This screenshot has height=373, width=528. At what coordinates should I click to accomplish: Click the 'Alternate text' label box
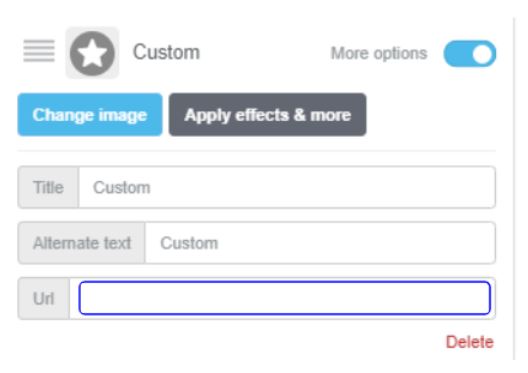coord(82,243)
